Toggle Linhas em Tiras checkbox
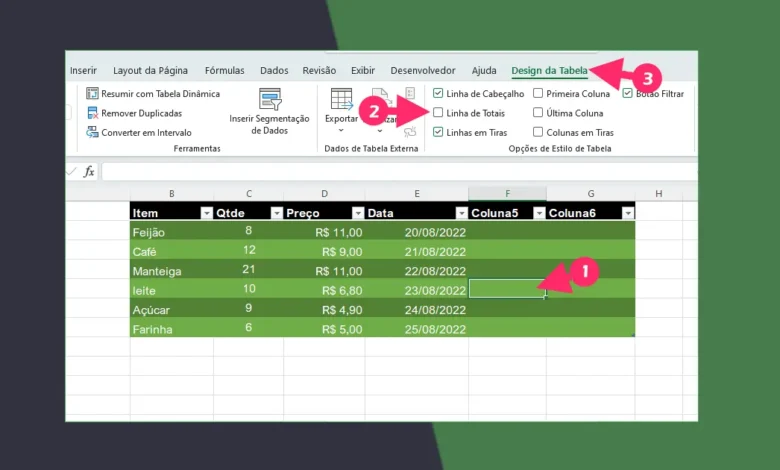 pos(438,132)
